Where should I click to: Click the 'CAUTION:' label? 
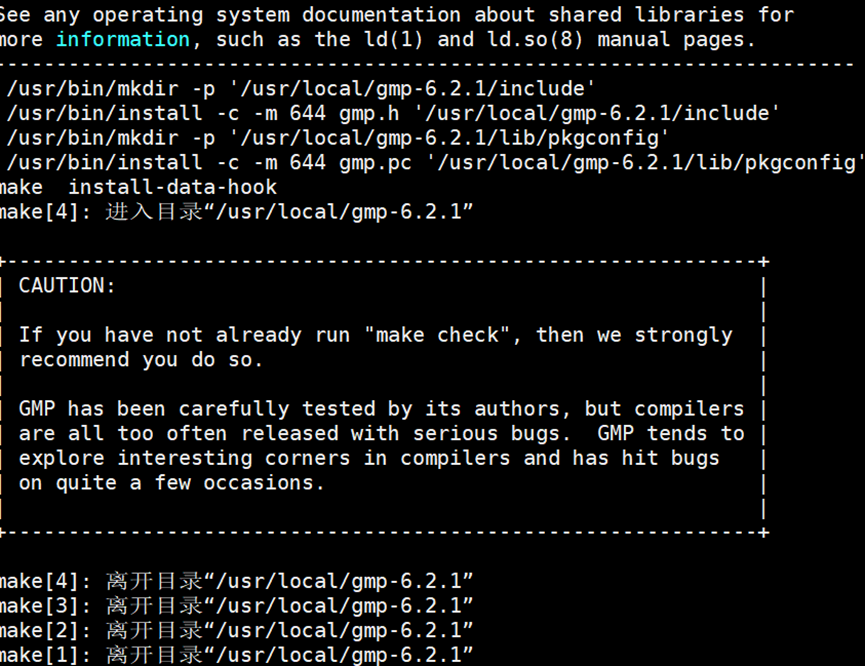pos(65,285)
